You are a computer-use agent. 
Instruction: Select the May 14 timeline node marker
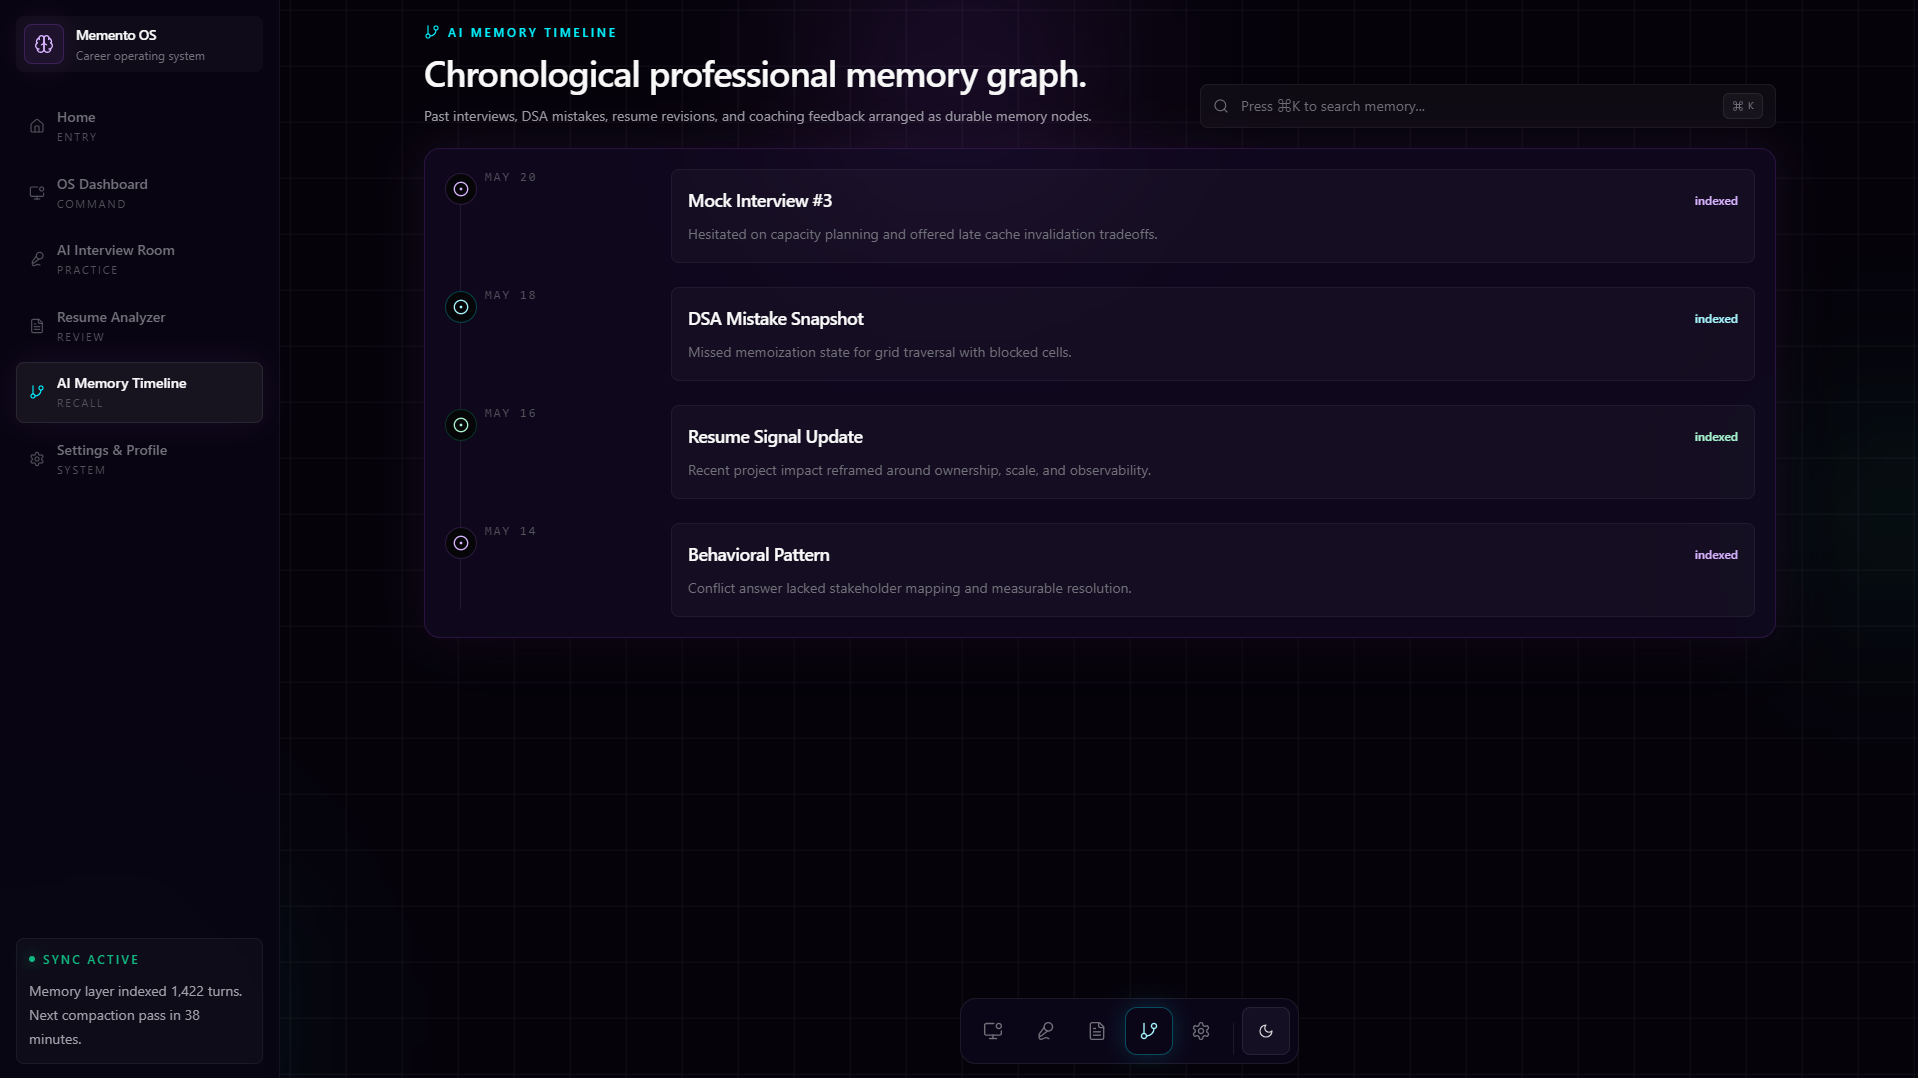click(461, 543)
